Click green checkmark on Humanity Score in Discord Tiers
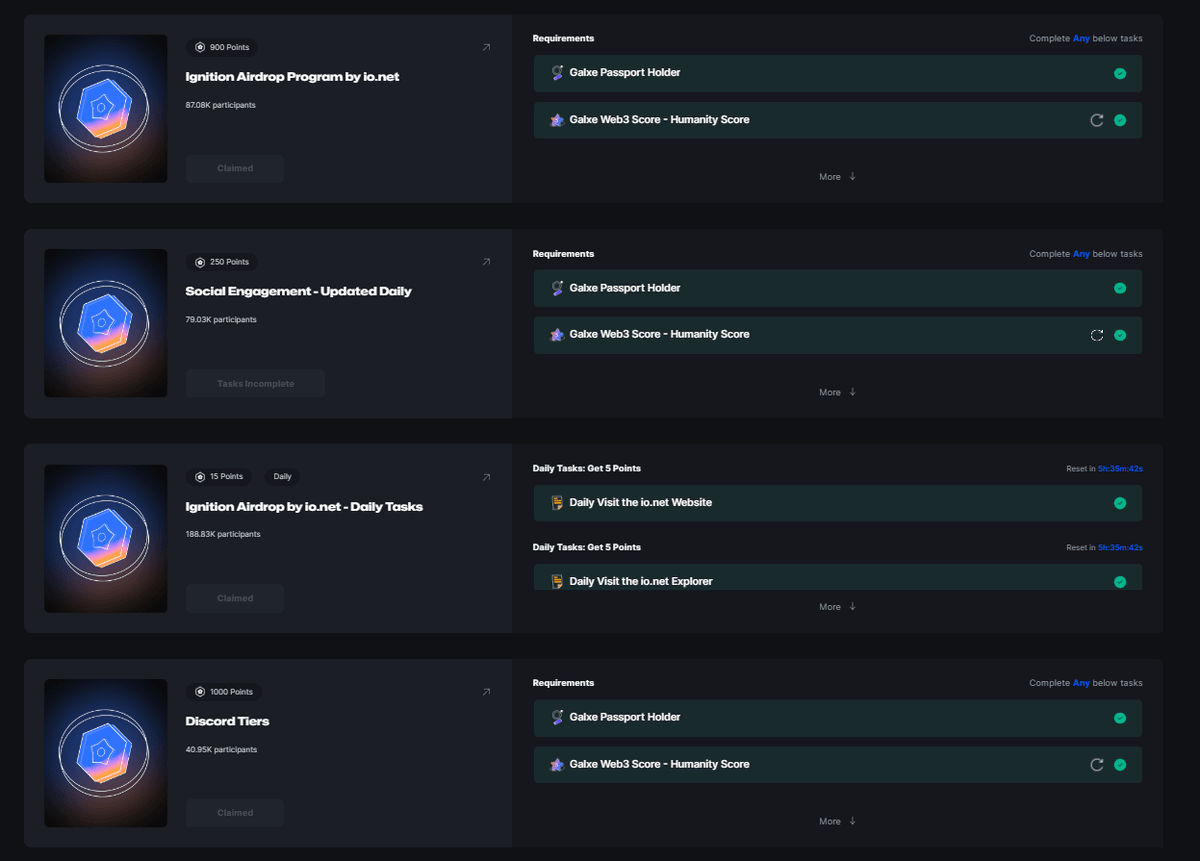Screen dimensions: 1200x861 (x=1120, y=765)
